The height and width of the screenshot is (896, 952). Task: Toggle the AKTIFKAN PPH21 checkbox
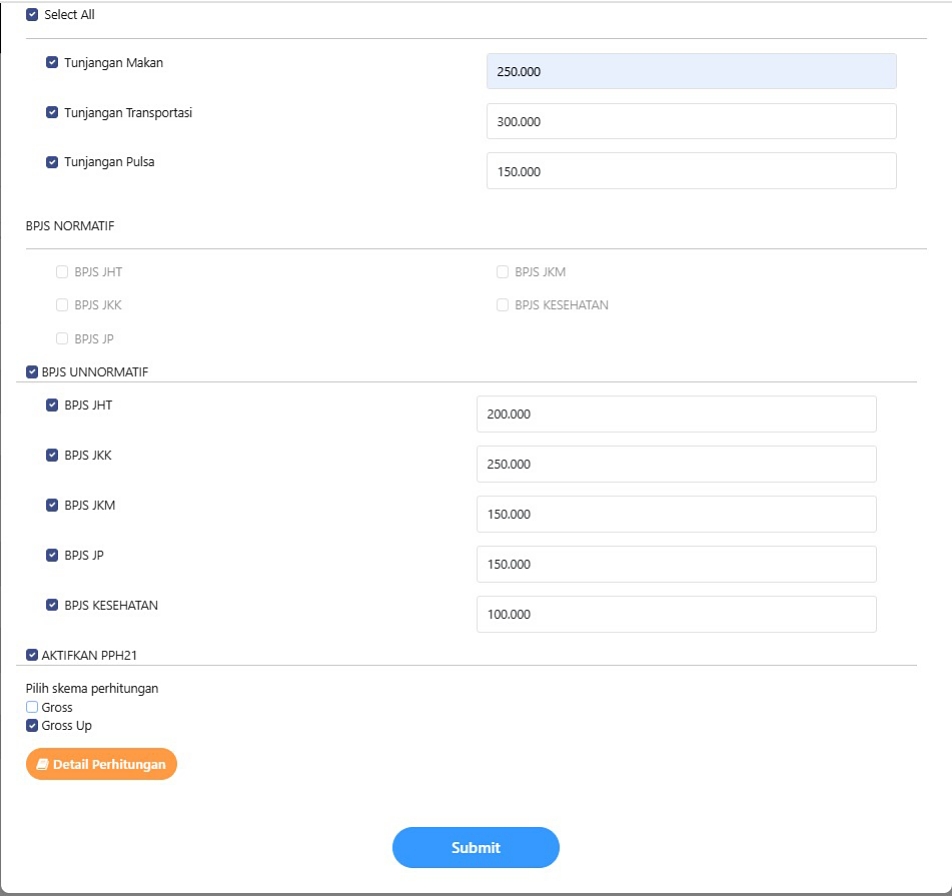pyautogui.click(x=32, y=656)
